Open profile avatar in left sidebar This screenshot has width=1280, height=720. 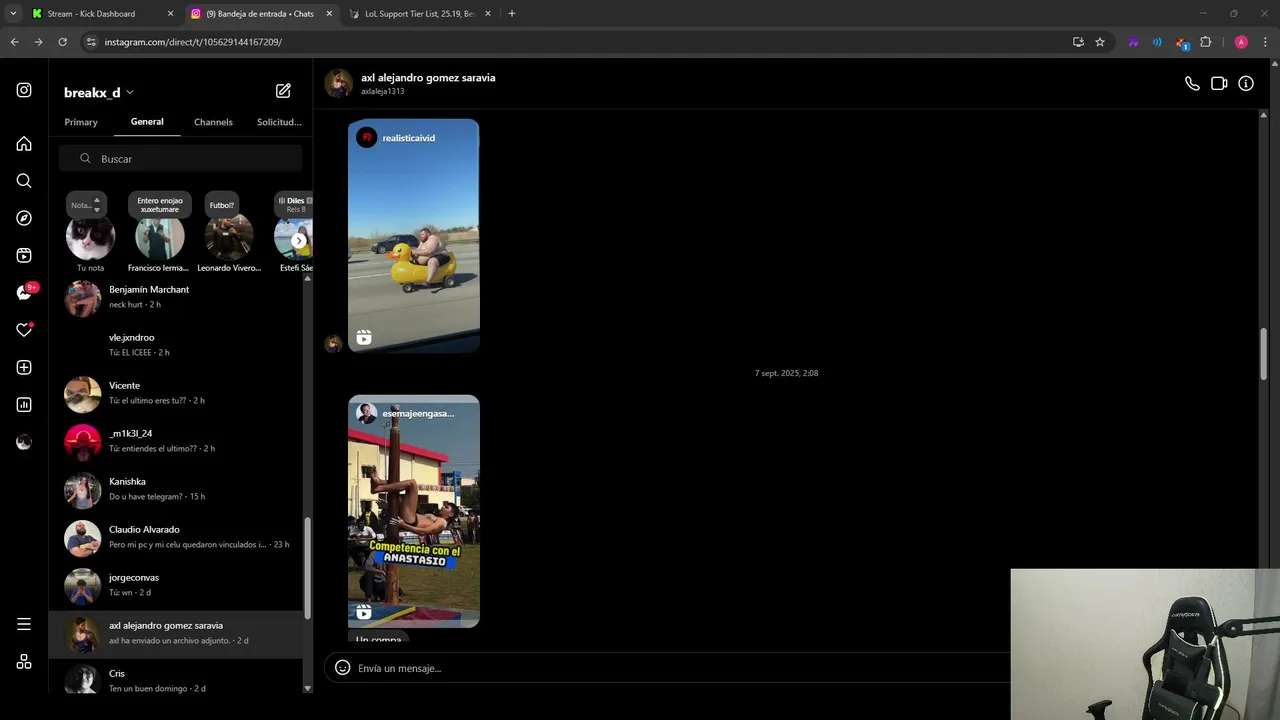[x=24, y=442]
